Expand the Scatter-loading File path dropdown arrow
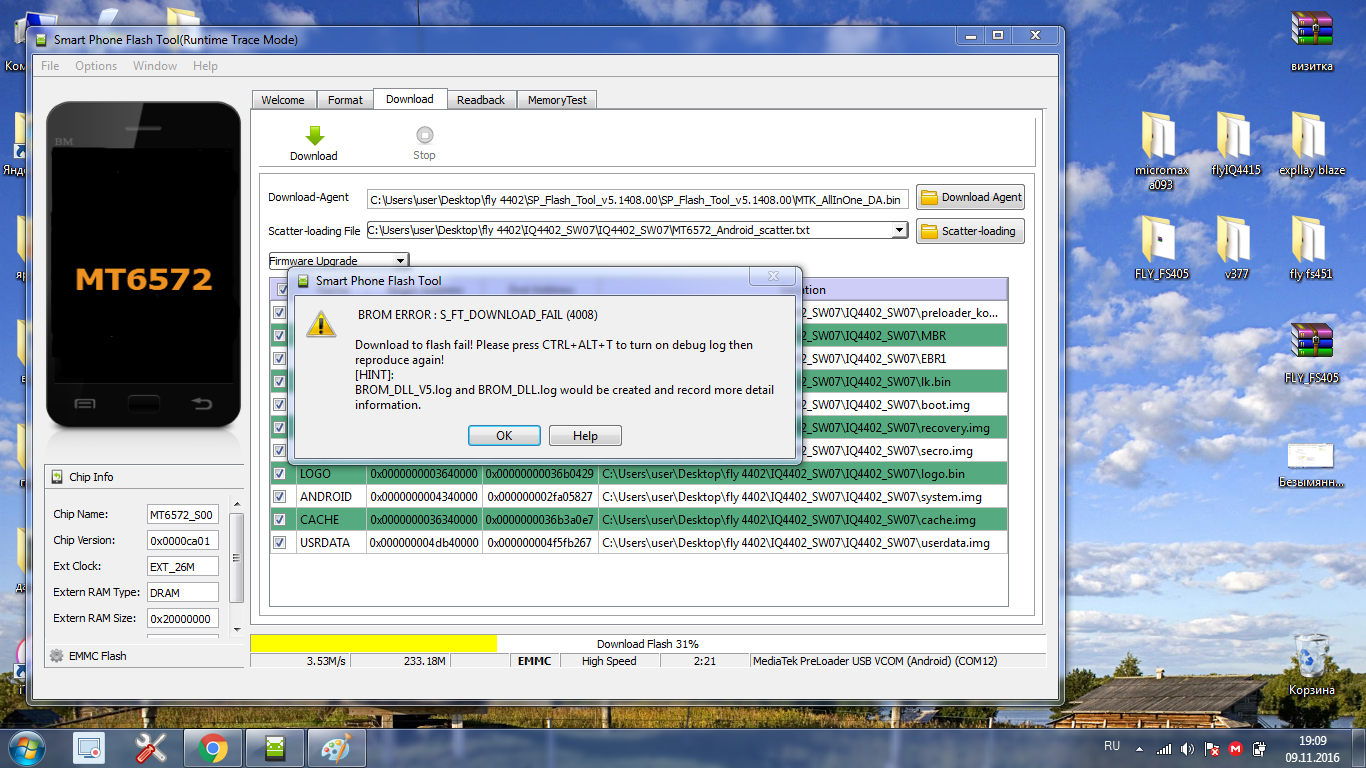This screenshot has height=768, width=1366. point(899,230)
